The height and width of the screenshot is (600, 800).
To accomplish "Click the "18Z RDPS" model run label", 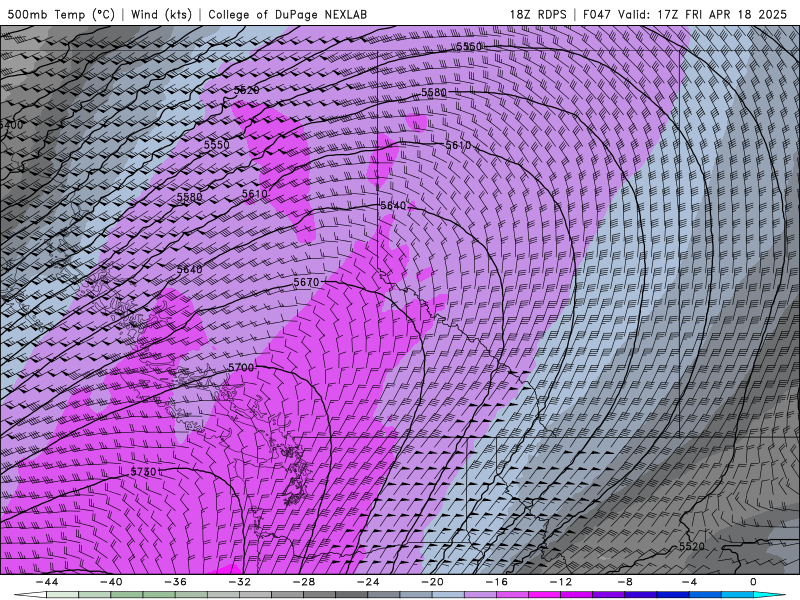I will pyautogui.click(x=538, y=14).
